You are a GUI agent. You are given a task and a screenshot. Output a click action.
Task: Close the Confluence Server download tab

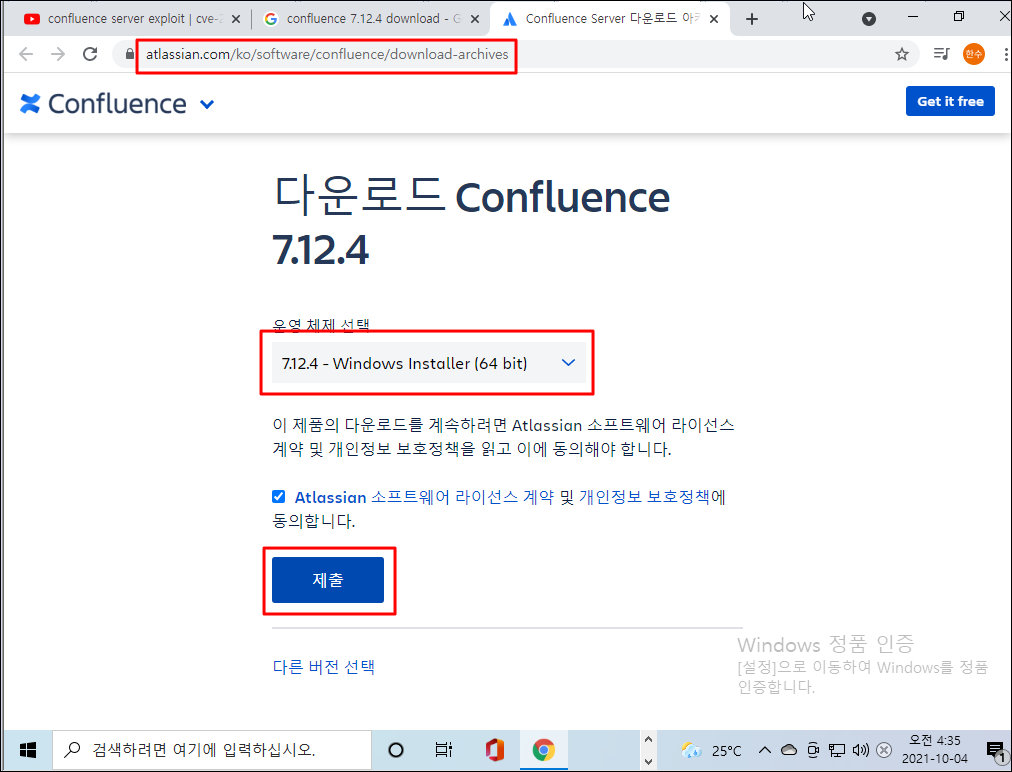tap(714, 19)
